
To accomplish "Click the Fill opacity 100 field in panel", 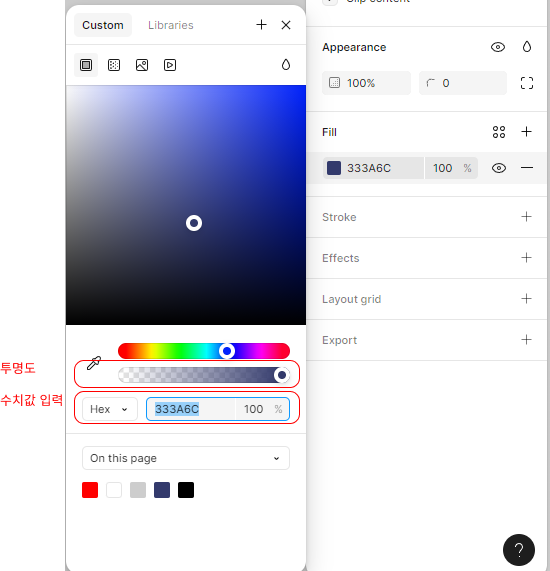I will point(451,168).
